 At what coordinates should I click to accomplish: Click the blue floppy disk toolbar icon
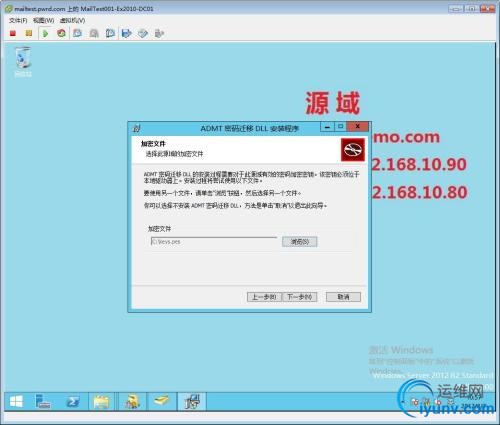pyautogui.click(x=127, y=33)
